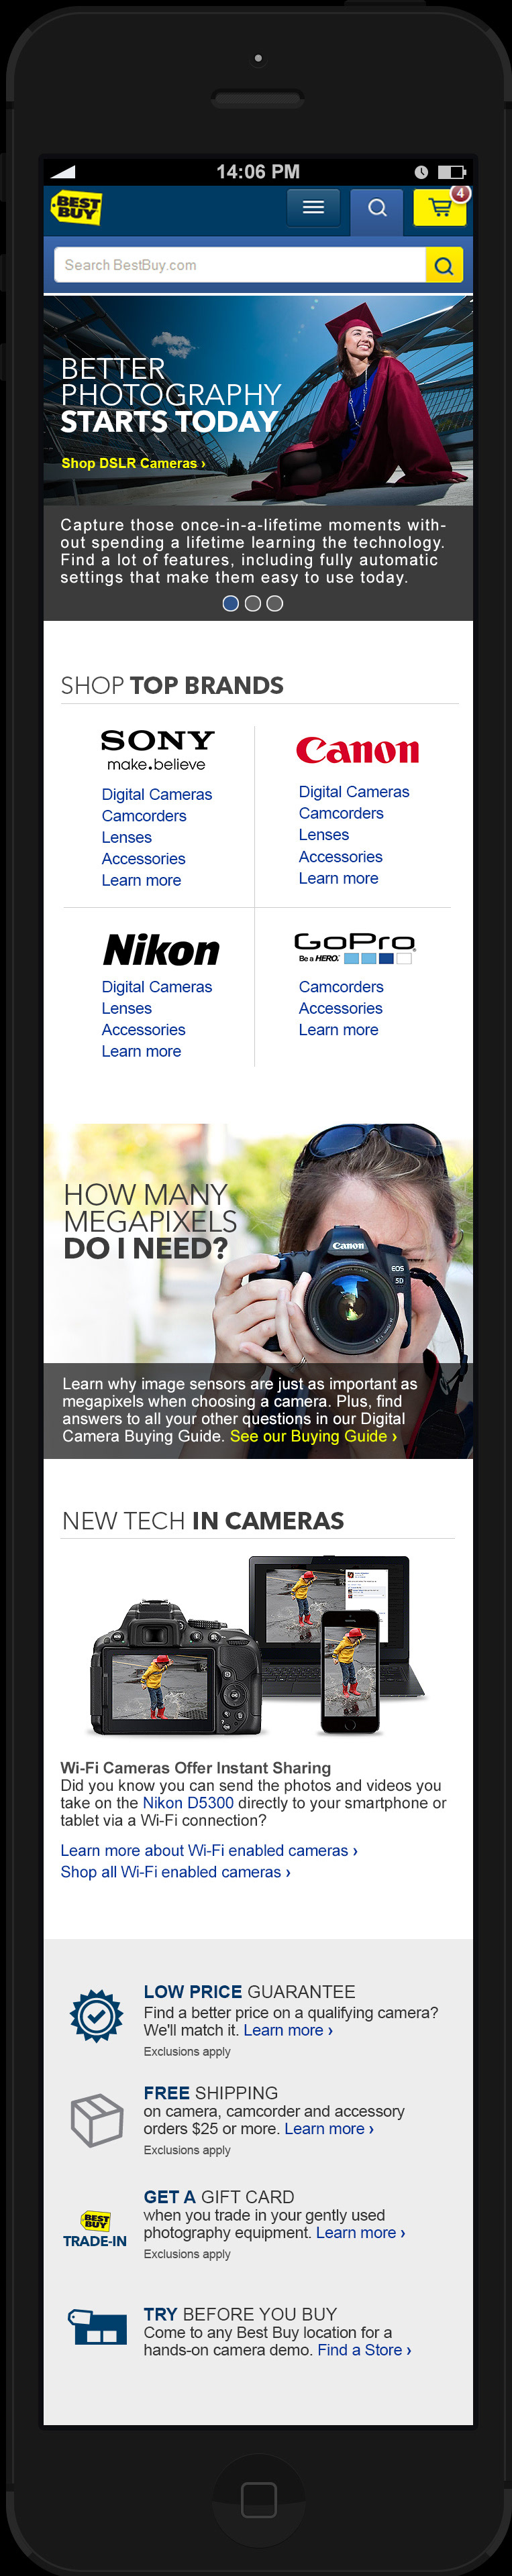Click the Search BestBuy.com input field

tap(239, 265)
